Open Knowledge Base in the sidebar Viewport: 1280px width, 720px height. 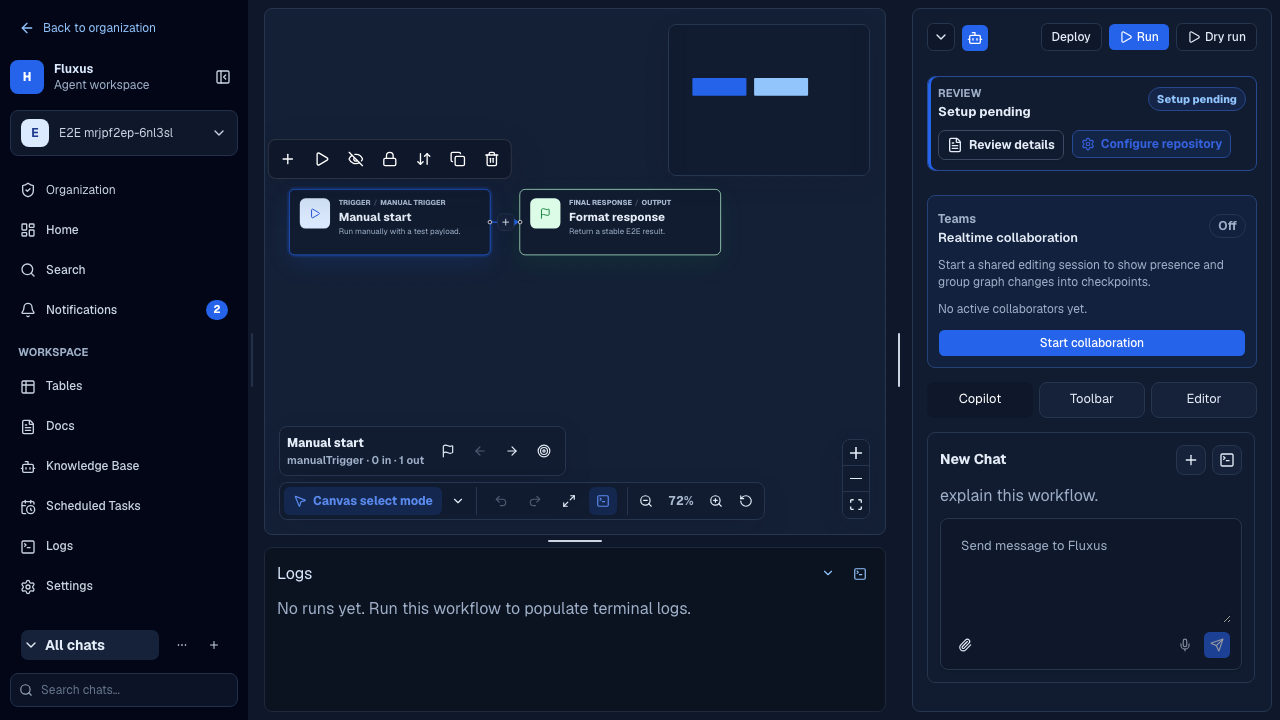tap(124, 466)
